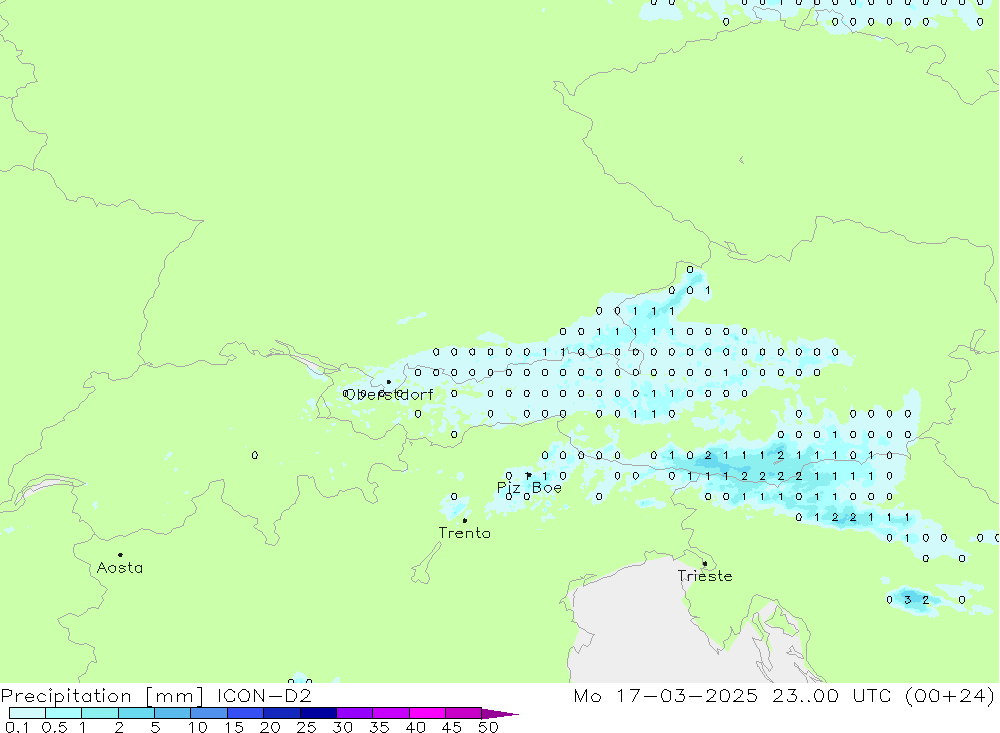Click the legend tick label 25
The width and height of the screenshot is (1000, 733).
coord(307,727)
